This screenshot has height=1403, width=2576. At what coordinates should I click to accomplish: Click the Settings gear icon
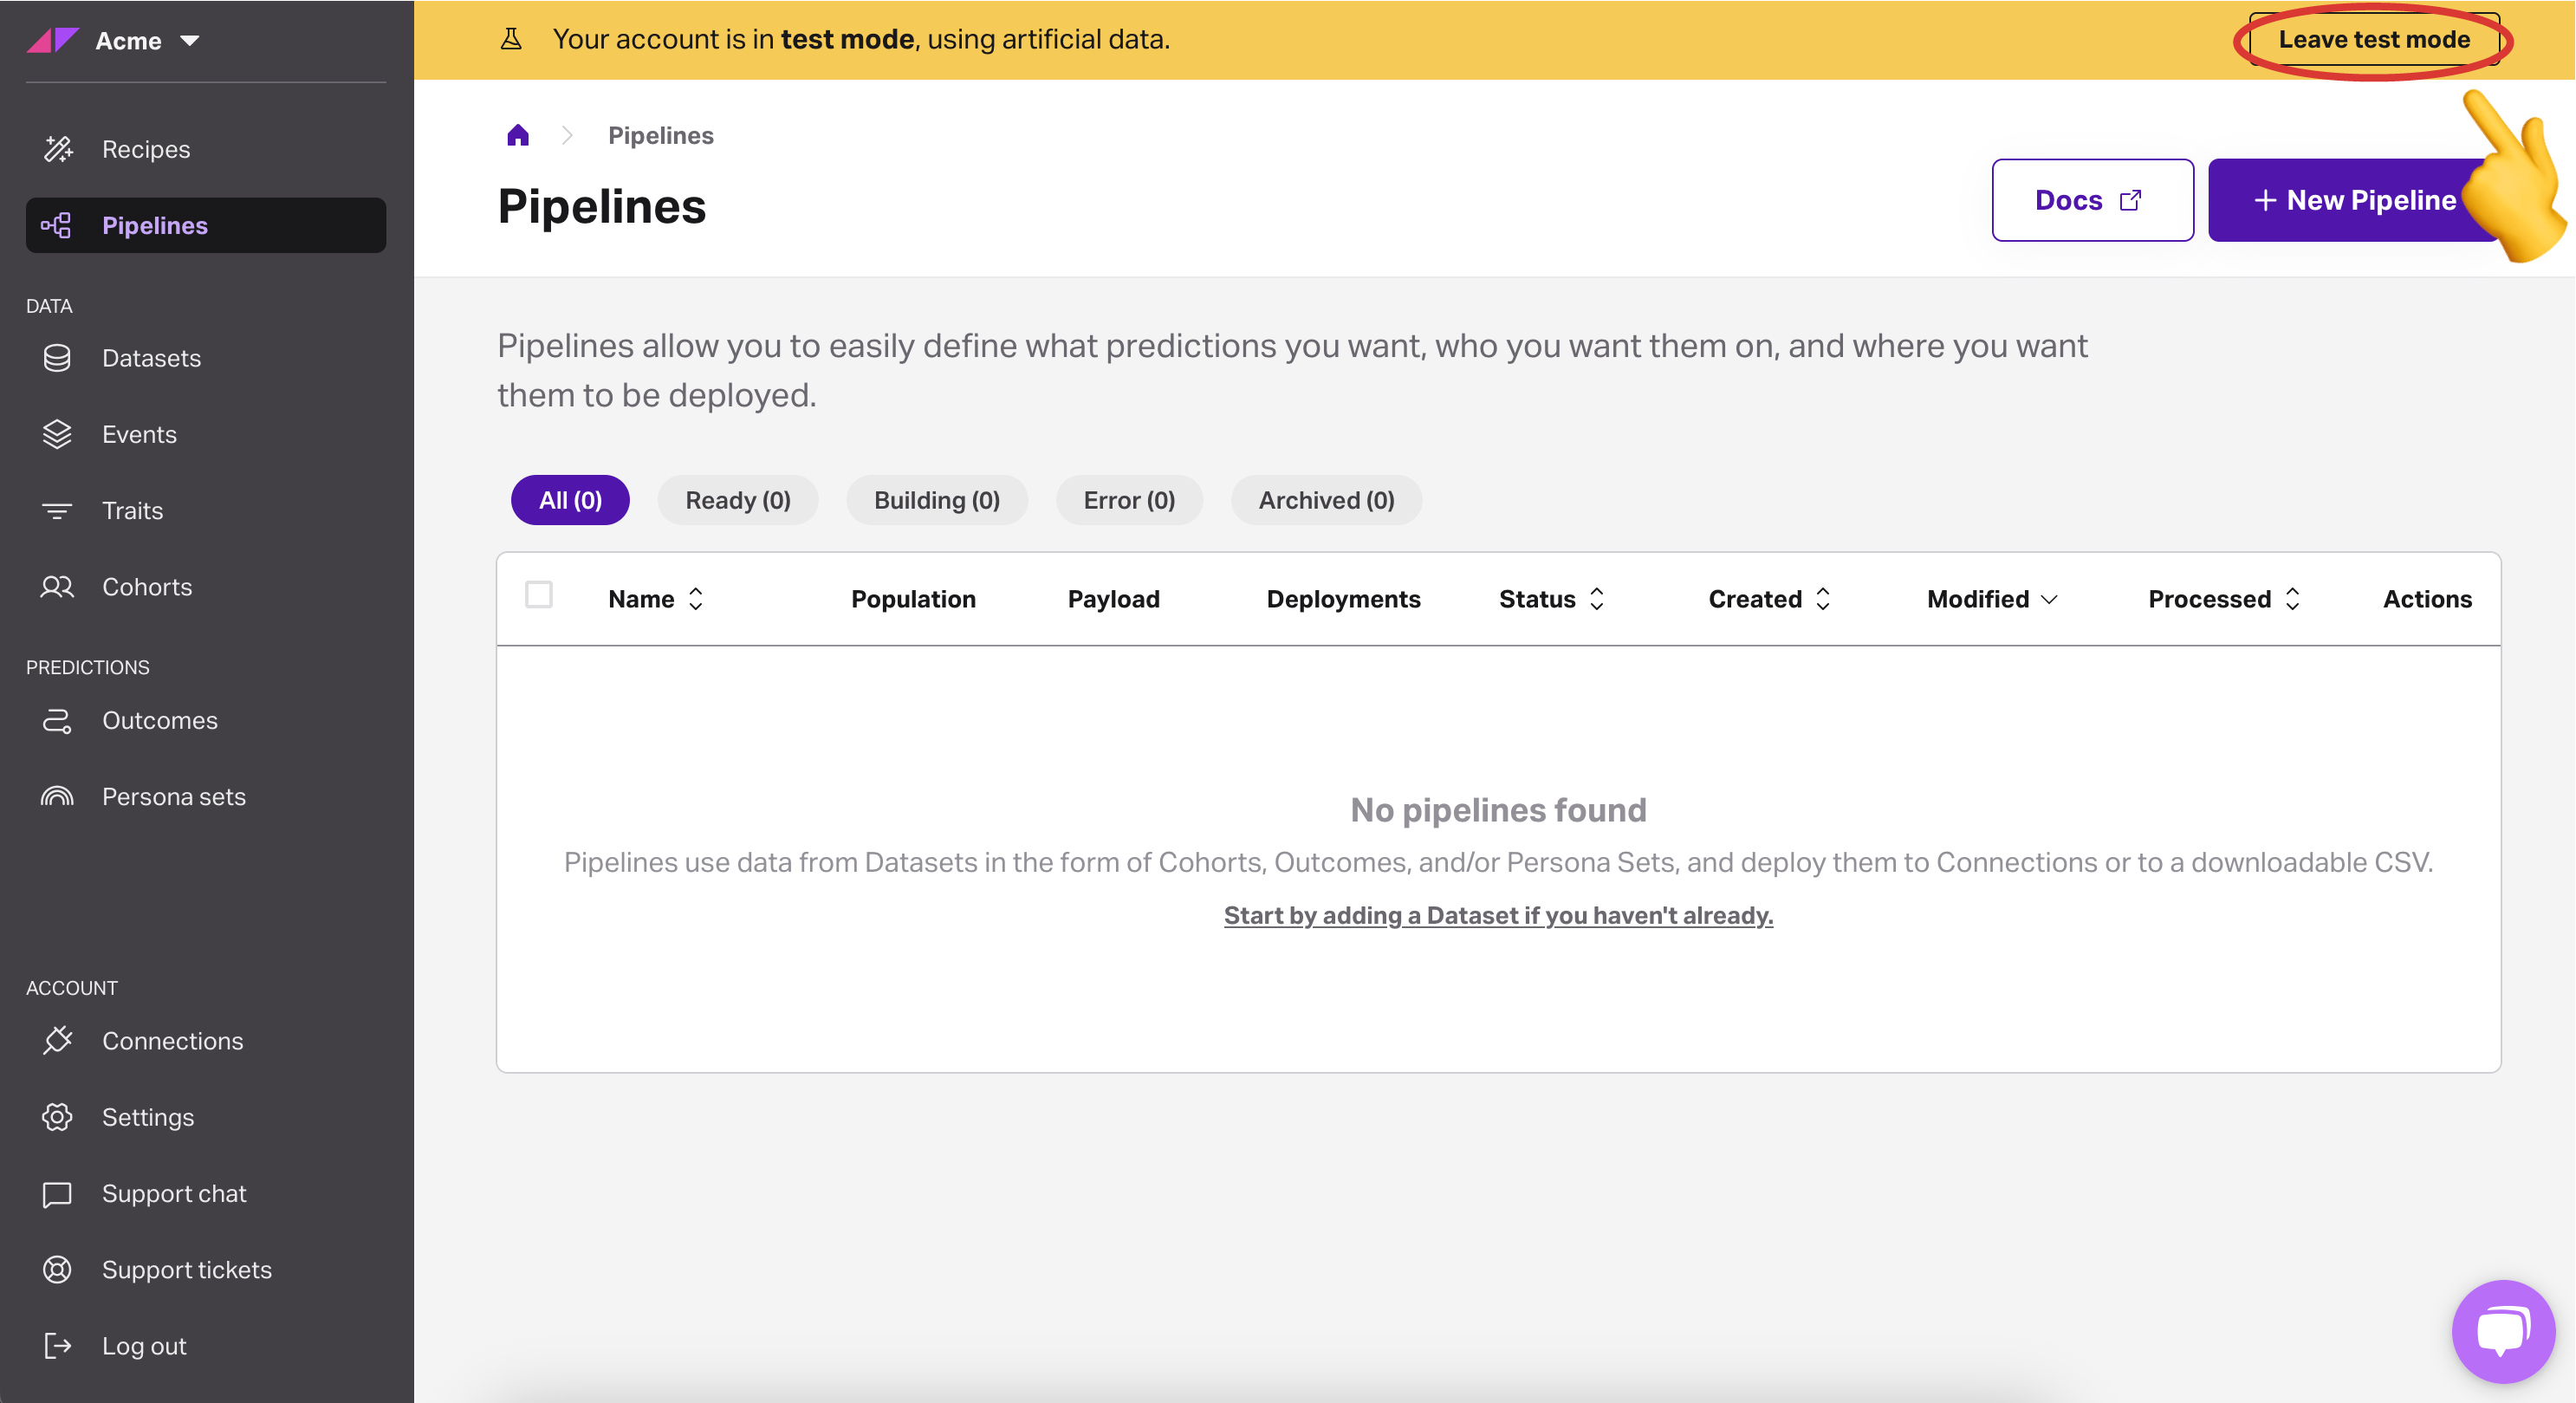tap(57, 1117)
